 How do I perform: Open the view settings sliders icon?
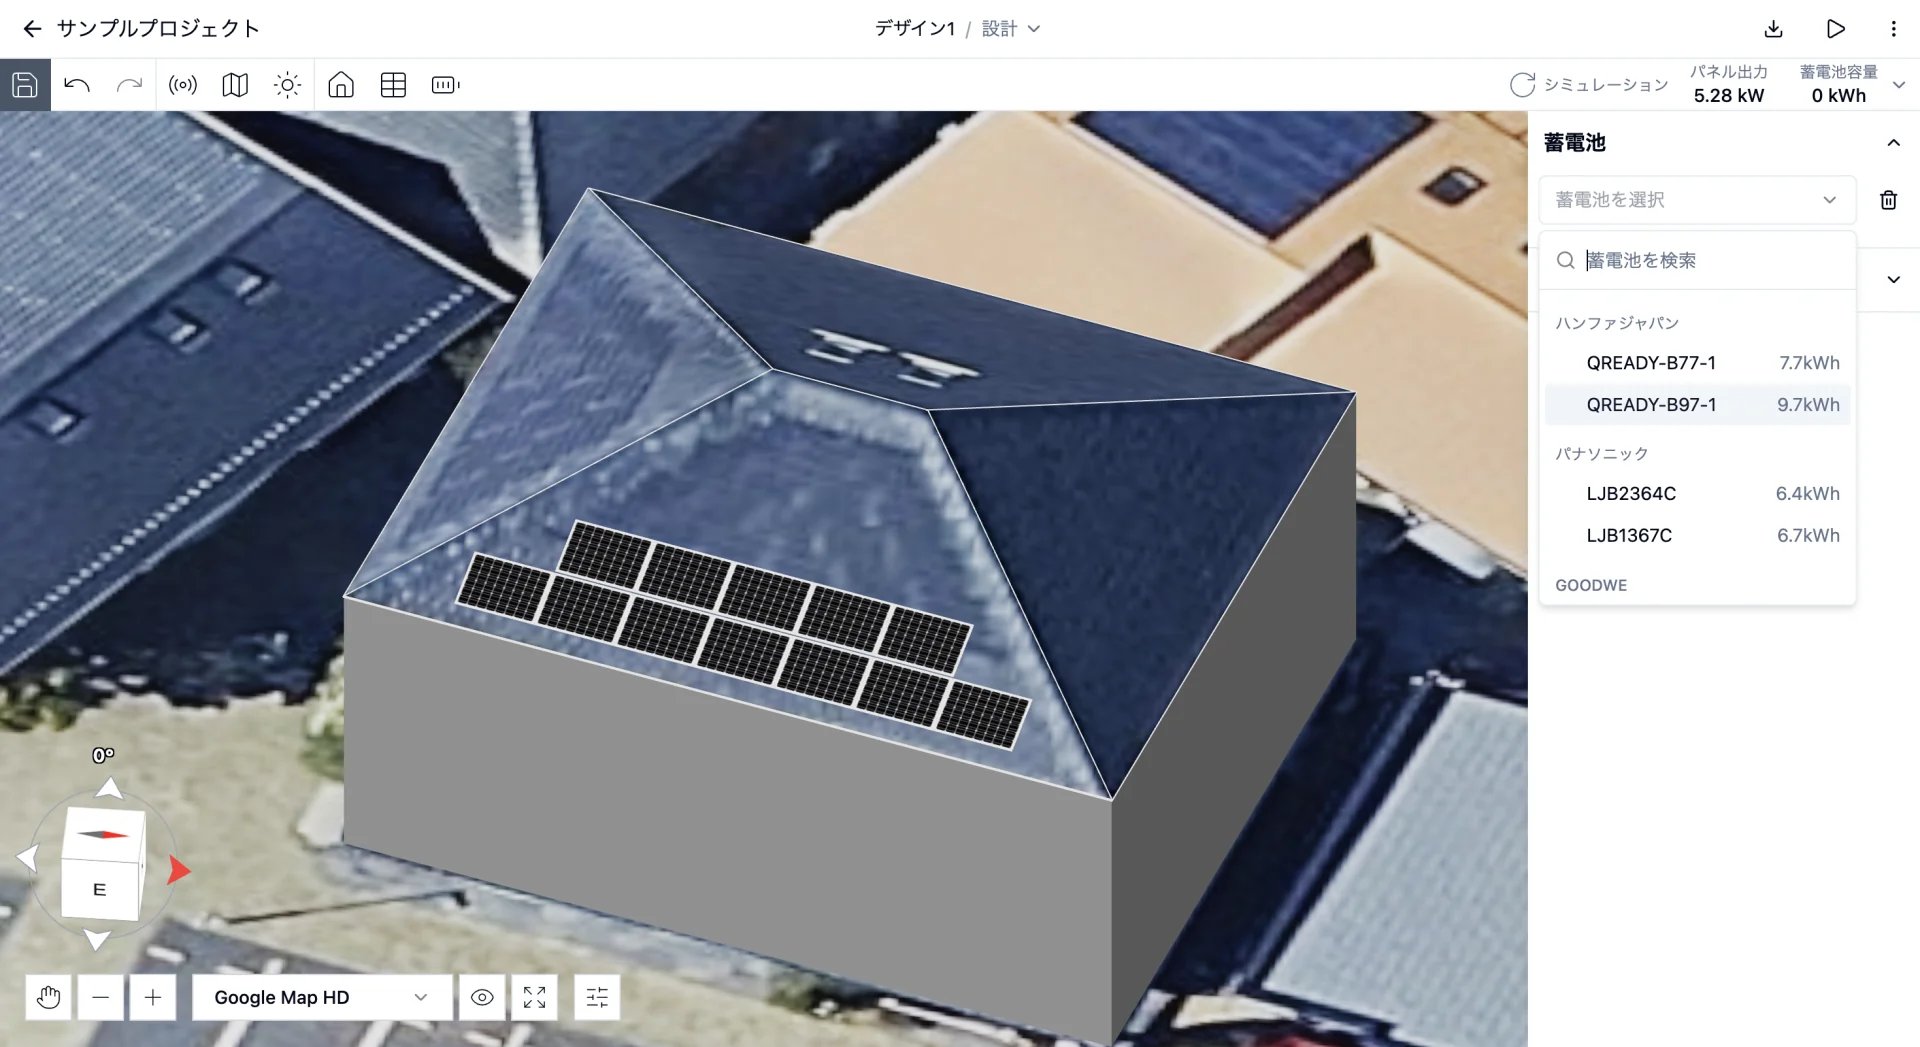tap(597, 997)
